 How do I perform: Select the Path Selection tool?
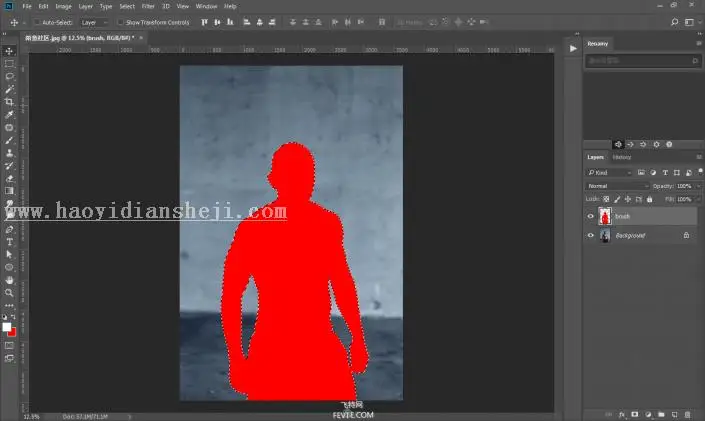(9, 255)
